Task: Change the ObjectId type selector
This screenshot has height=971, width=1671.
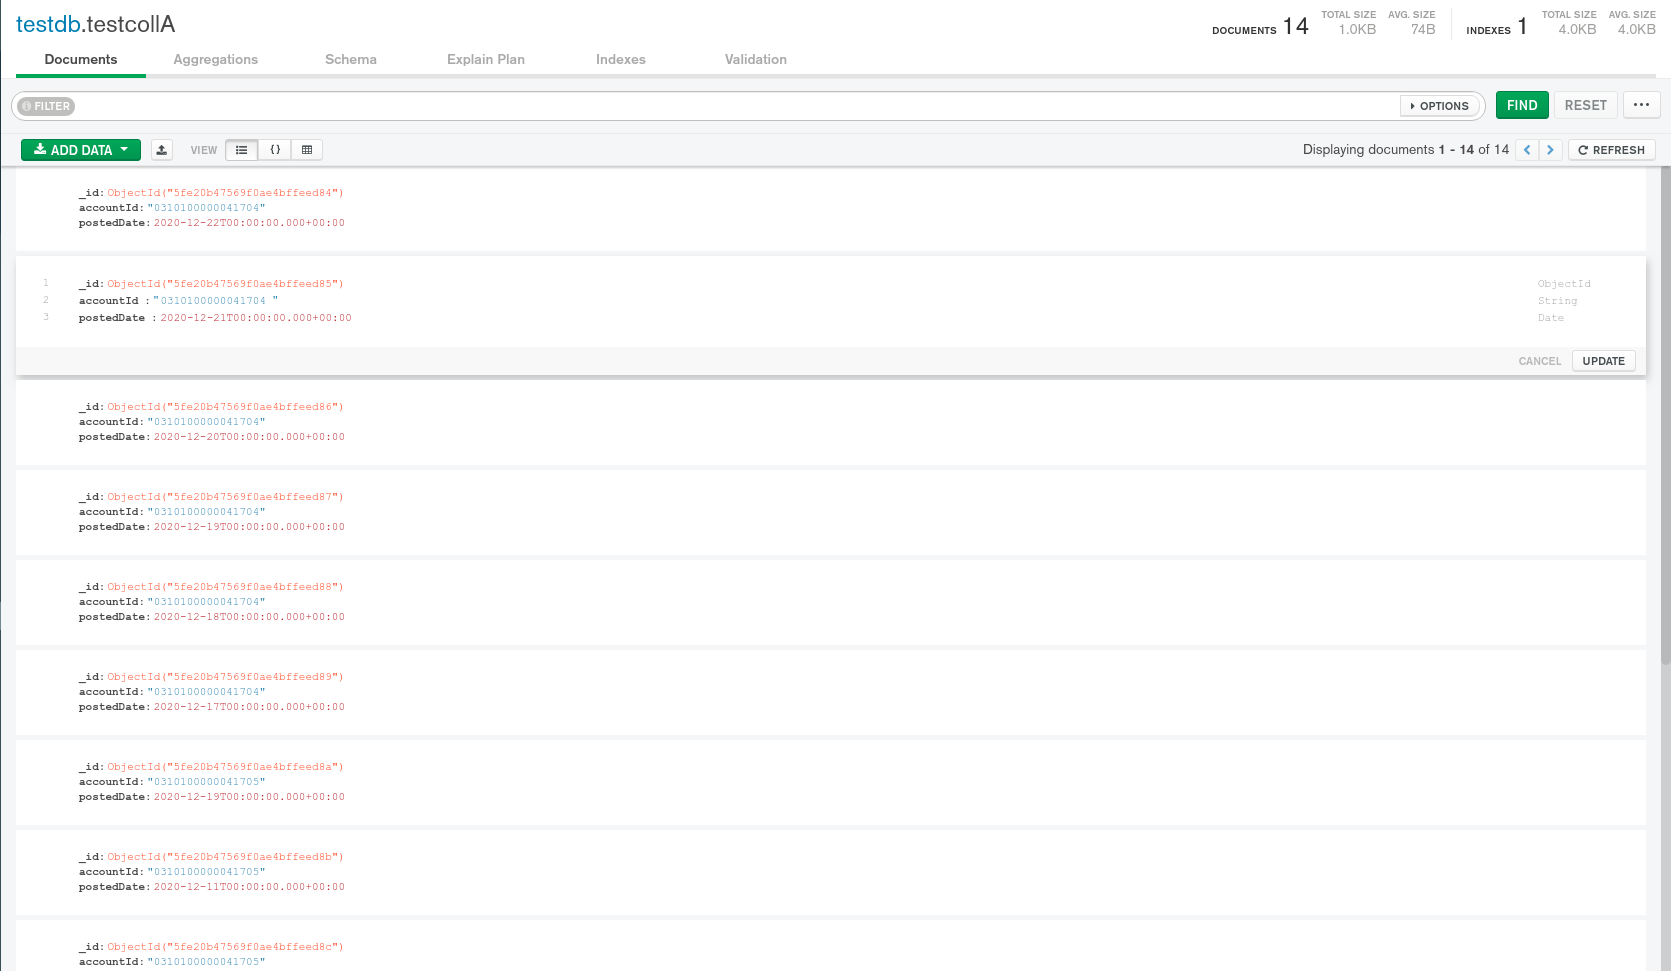Action: tap(1564, 284)
